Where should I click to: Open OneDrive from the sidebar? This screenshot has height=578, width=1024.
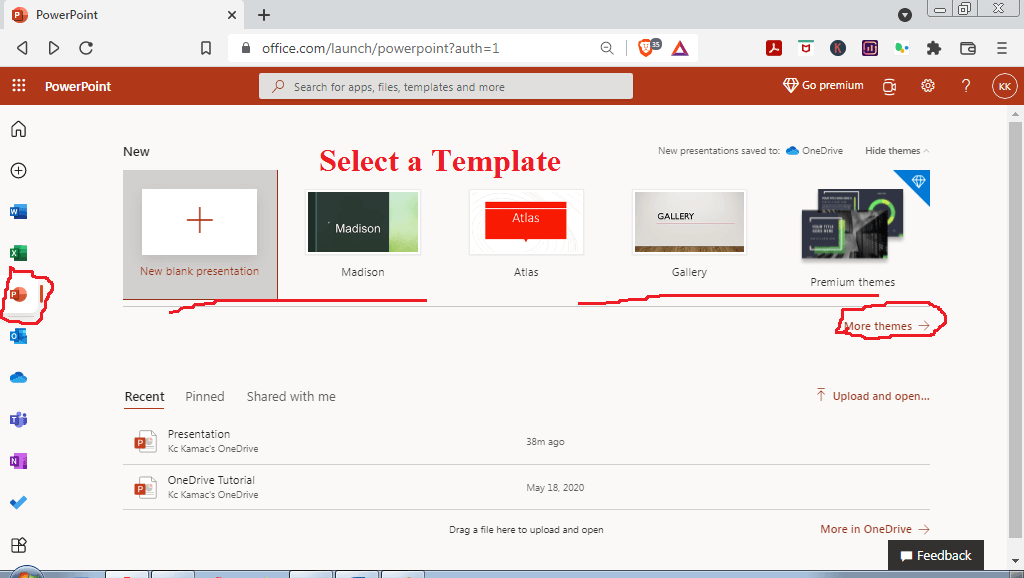click(18, 377)
